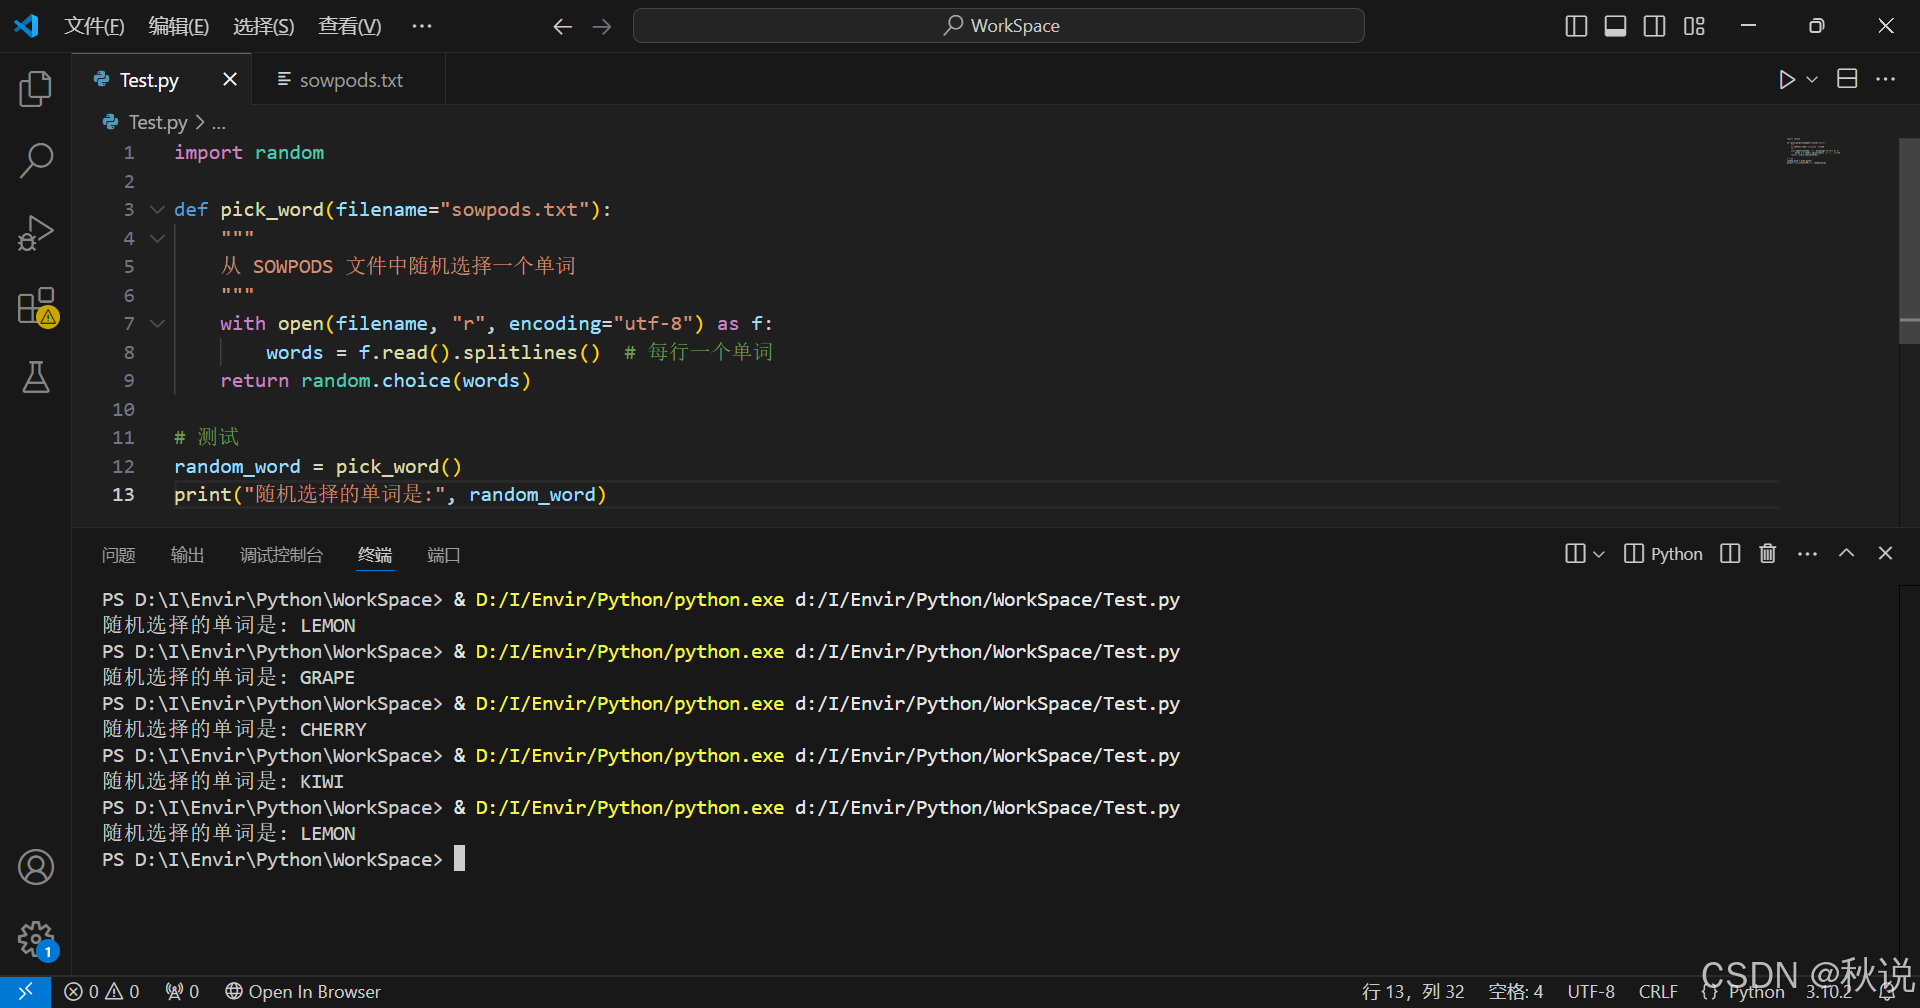Screen dimensions: 1920x1008
Task: Click the code minimap preview
Action: (1812, 152)
